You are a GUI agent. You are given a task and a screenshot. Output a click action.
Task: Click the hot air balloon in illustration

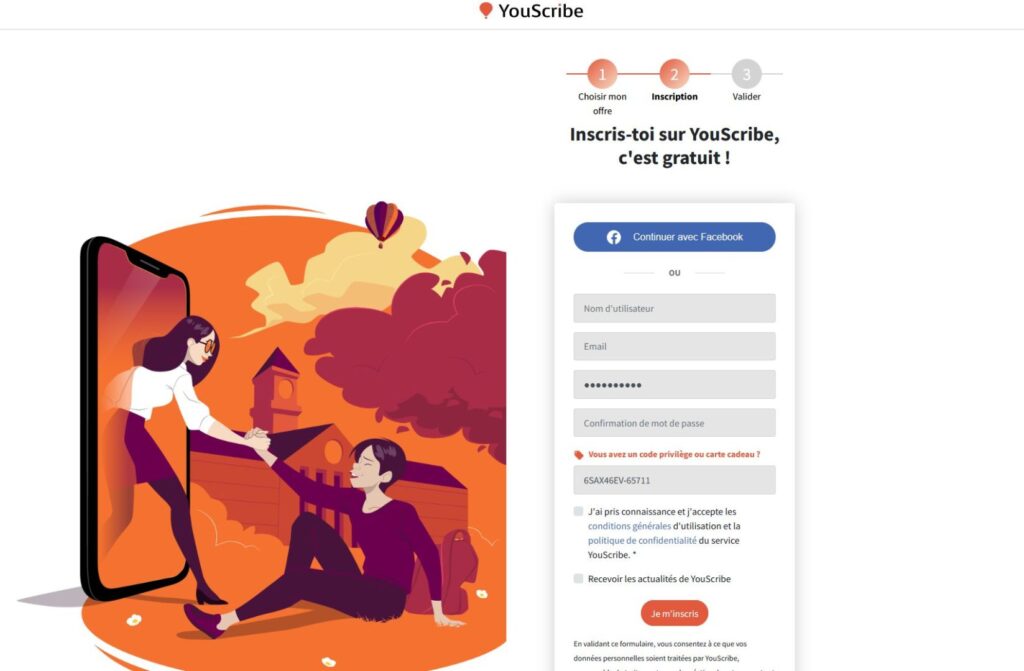tap(384, 223)
